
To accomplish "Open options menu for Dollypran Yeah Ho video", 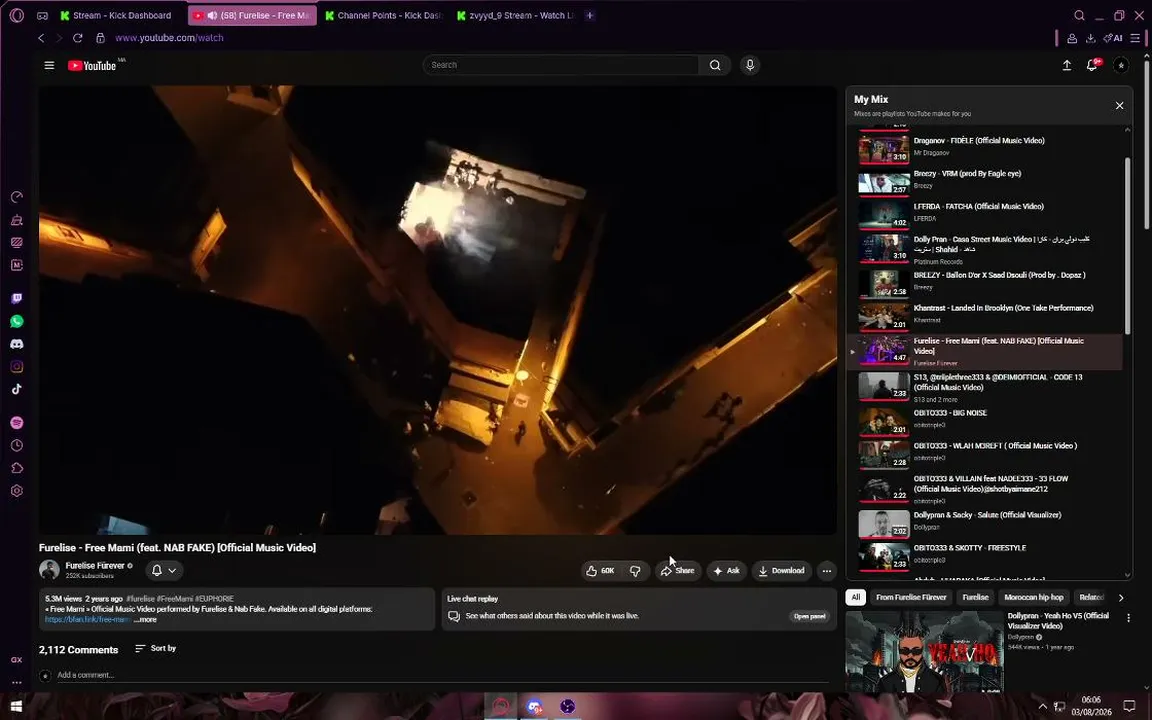I will (1128, 619).
